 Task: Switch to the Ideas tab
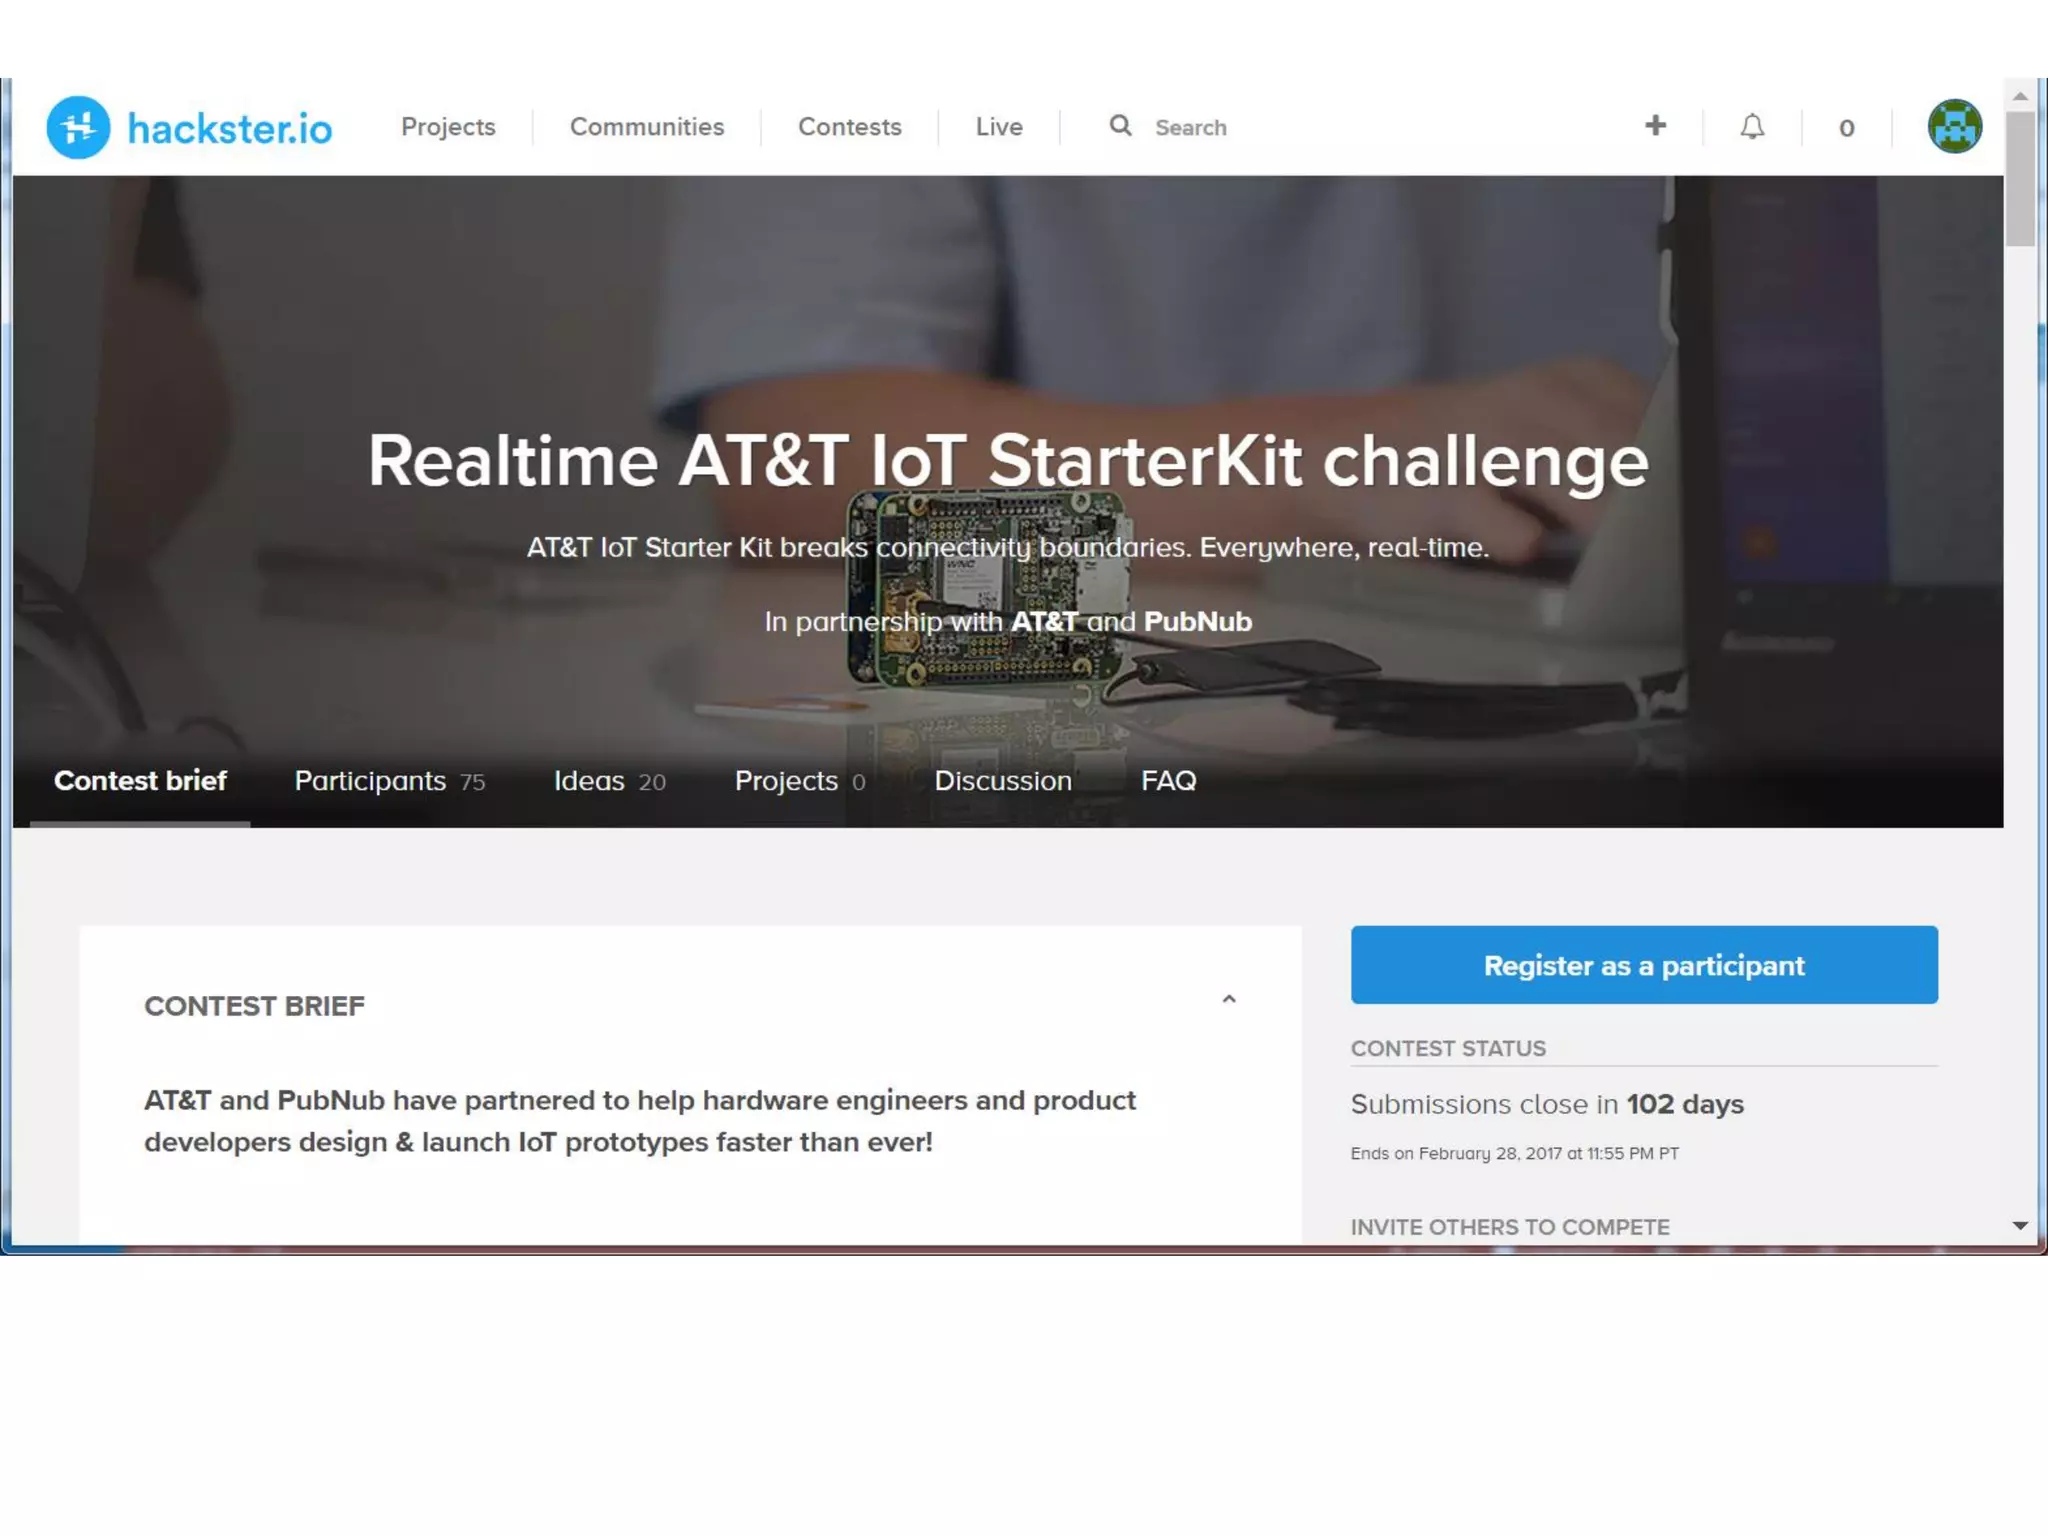click(x=609, y=781)
